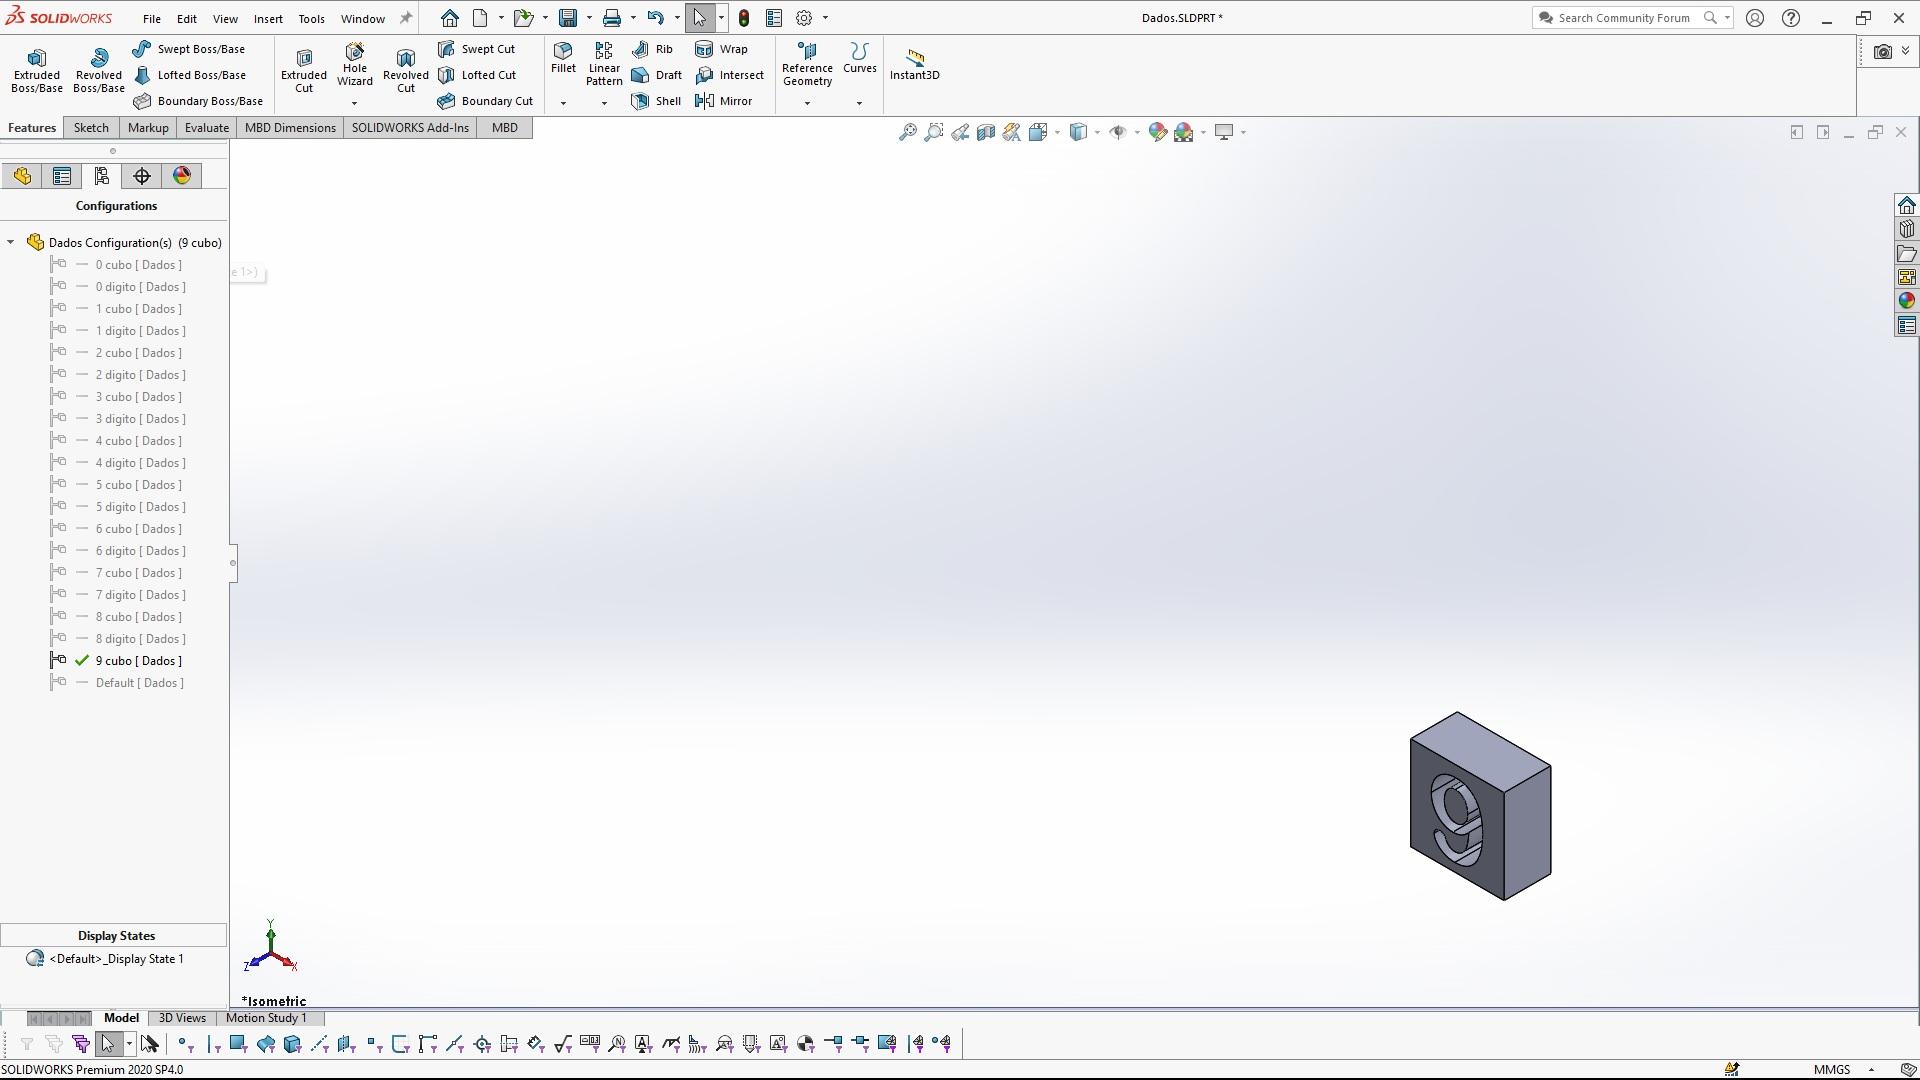Open the Options gear dropdown arrow
1920x1080 pixels.
[x=825, y=18]
